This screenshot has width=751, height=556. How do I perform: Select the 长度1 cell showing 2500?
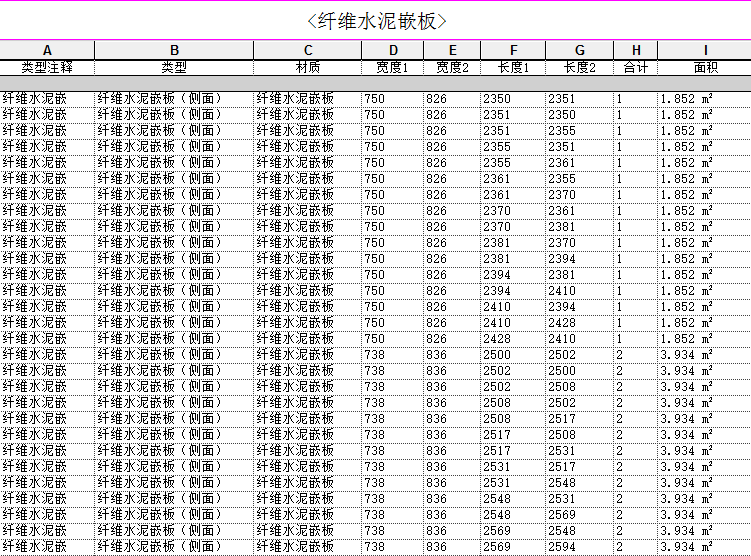pos(513,355)
